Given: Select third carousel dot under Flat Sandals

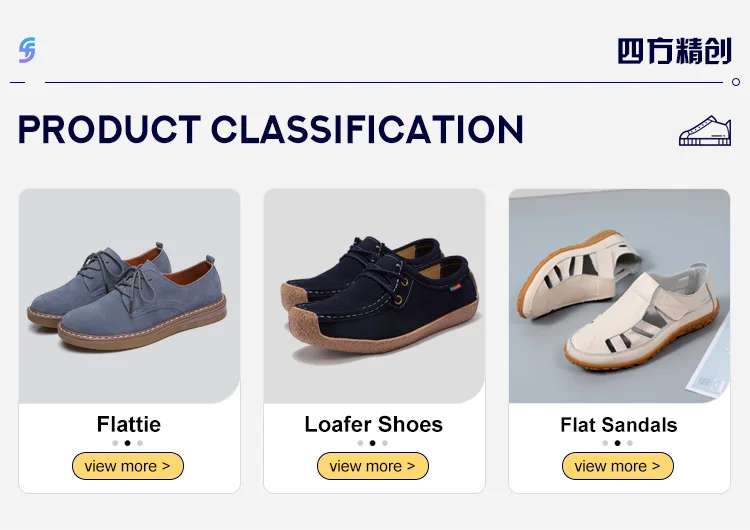Looking at the screenshot, I should (x=630, y=443).
